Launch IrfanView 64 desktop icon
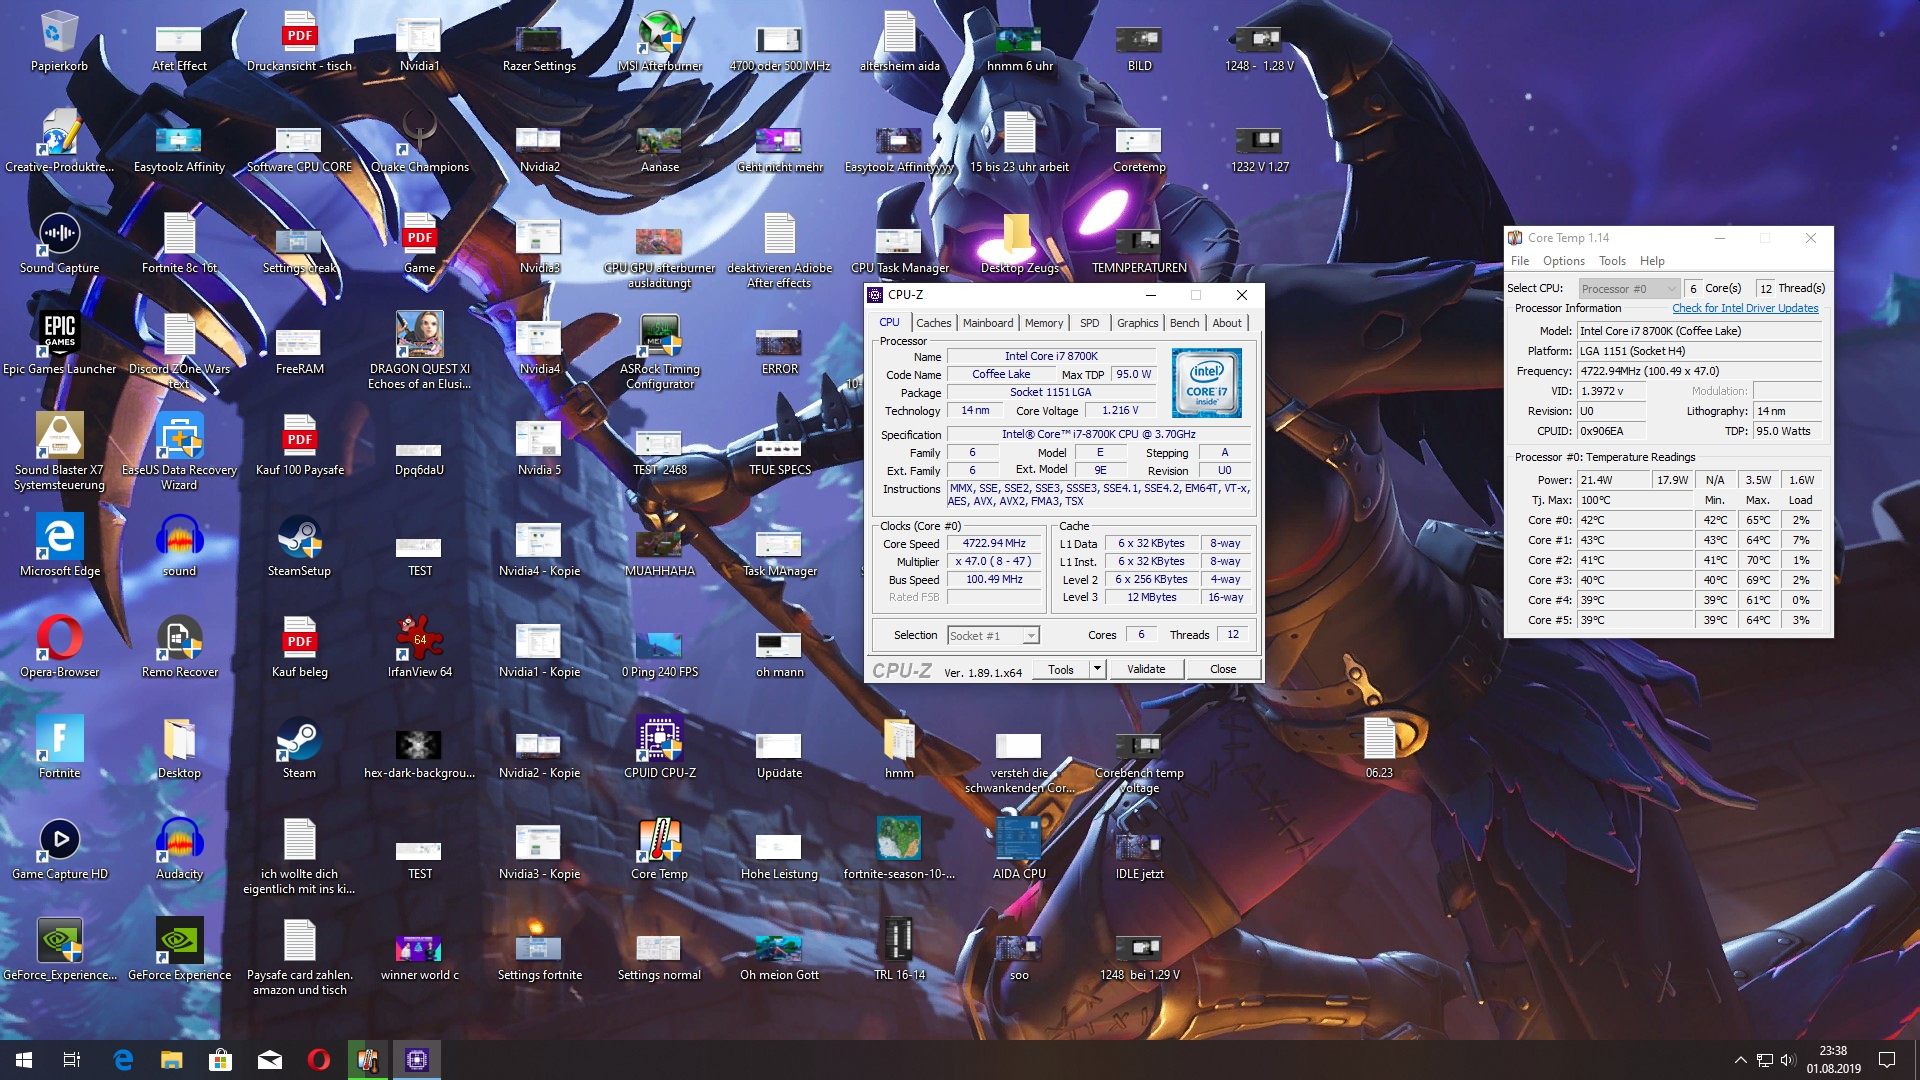This screenshot has height=1080, width=1920. [420, 648]
